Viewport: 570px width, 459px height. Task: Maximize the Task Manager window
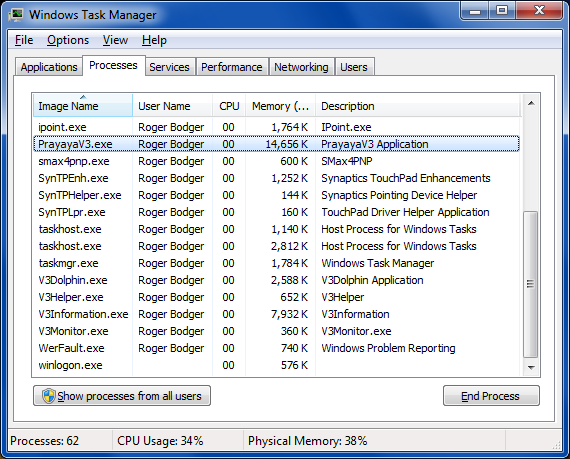coord(502,11)
